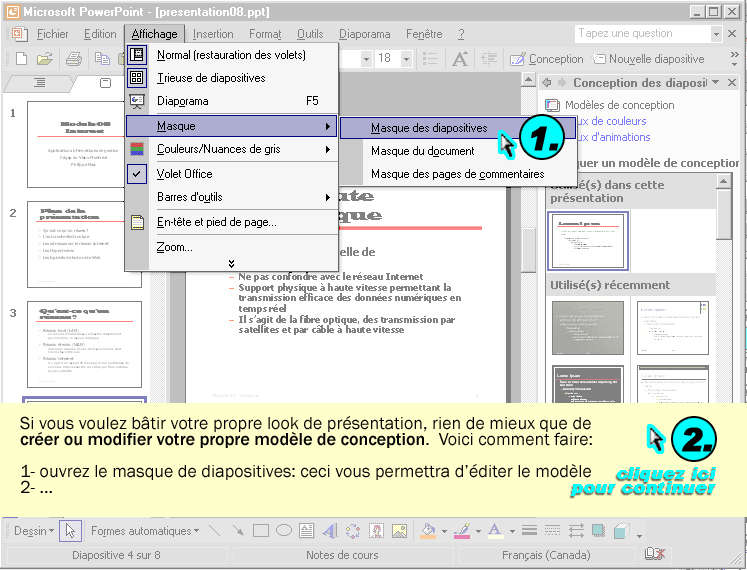Open the Fichier menu
This screenshot has height=570, width=747.
point(52,34)
